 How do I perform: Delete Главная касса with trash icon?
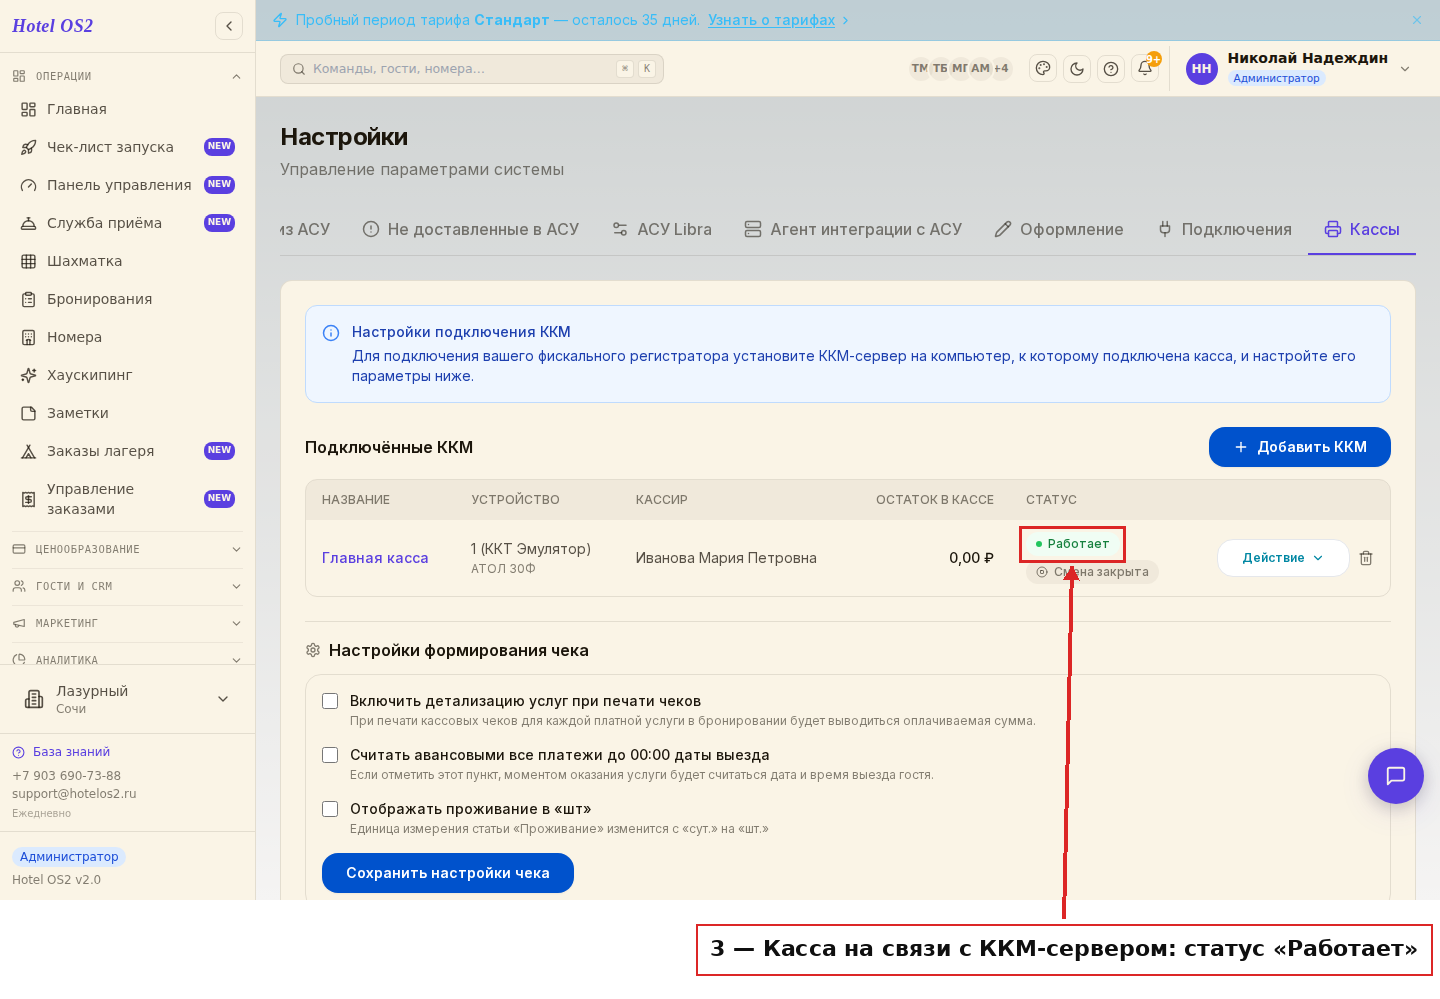pyautogui.click(x=1366, y=558)
